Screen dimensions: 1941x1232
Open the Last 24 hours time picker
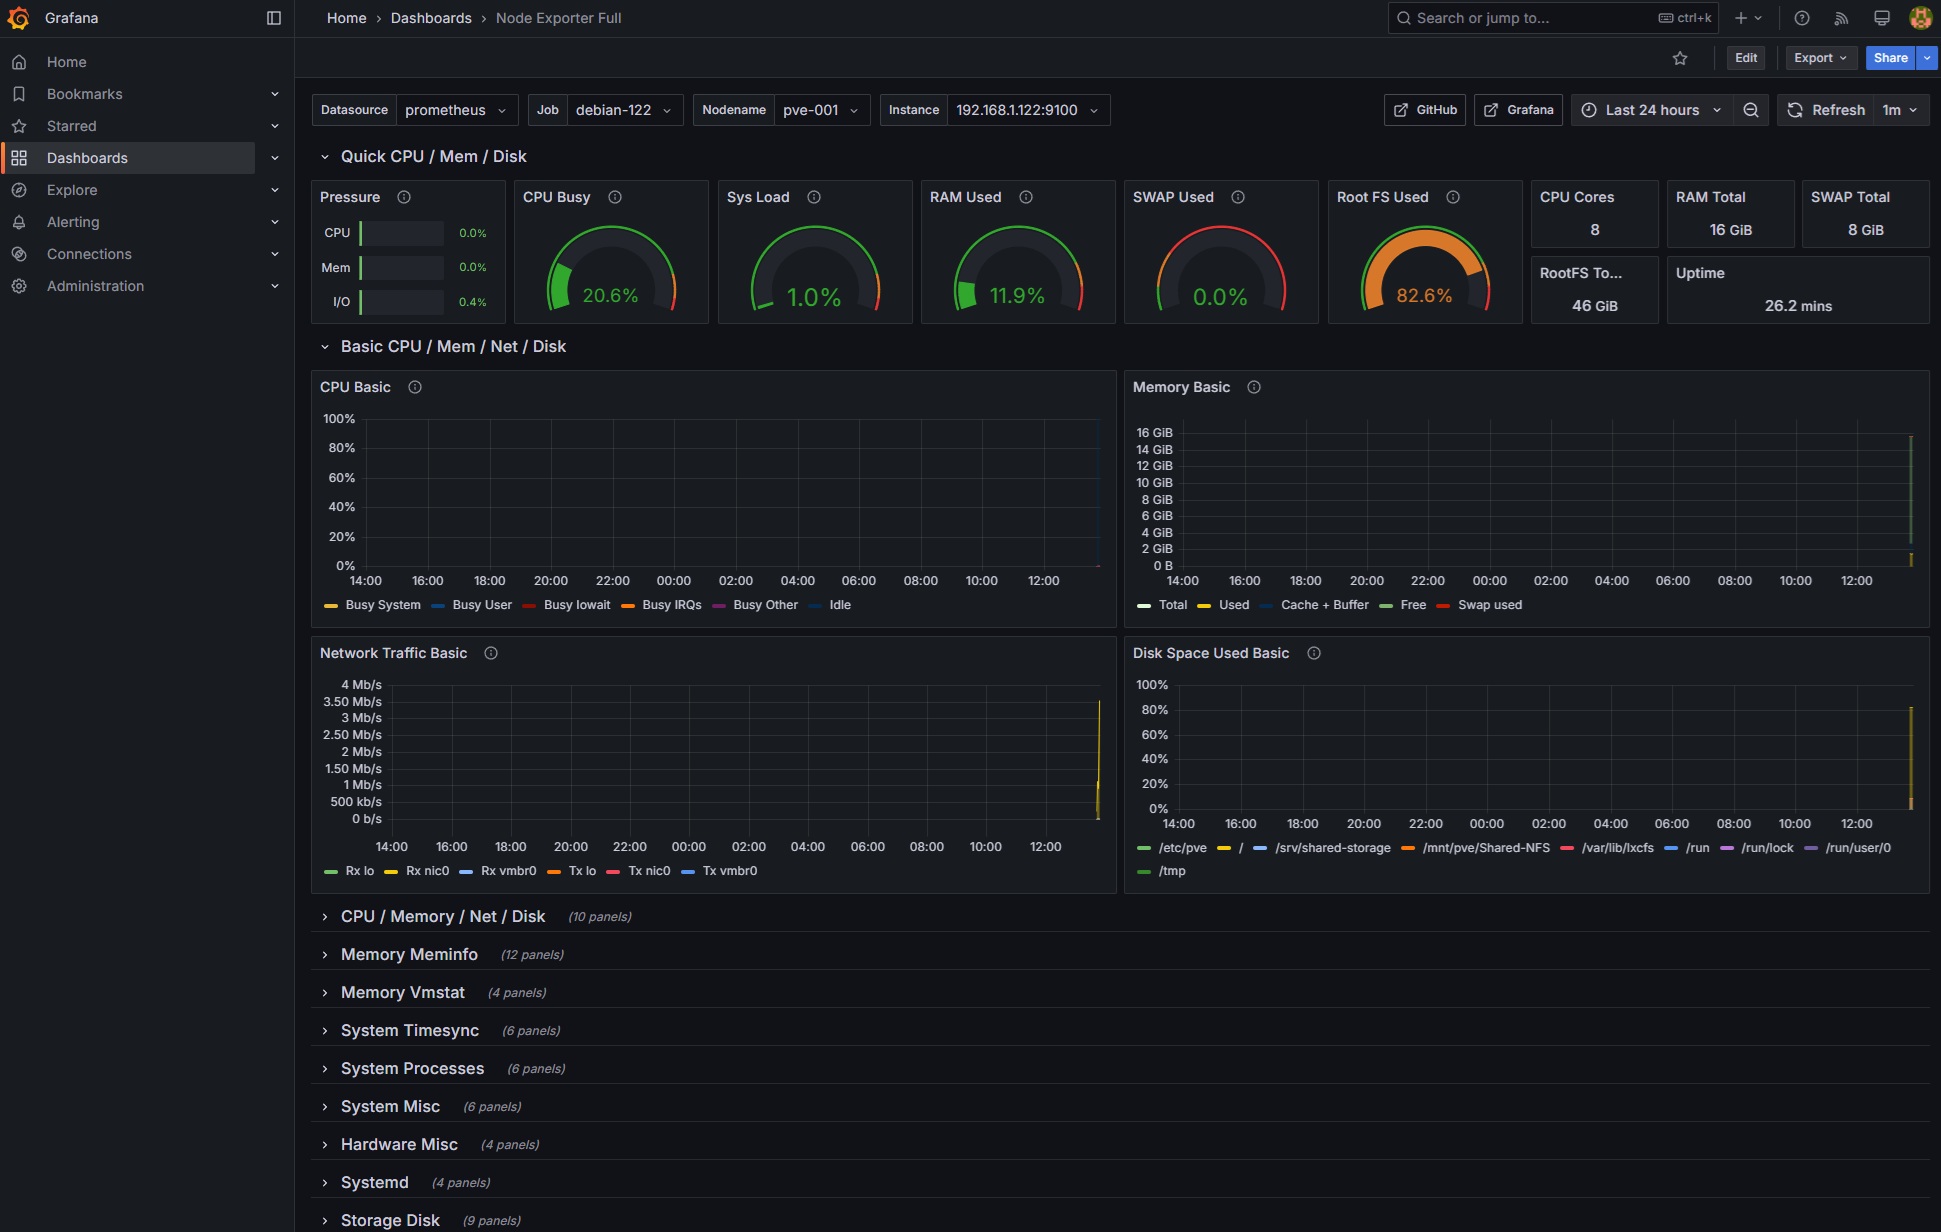(x=1652, y=110)
